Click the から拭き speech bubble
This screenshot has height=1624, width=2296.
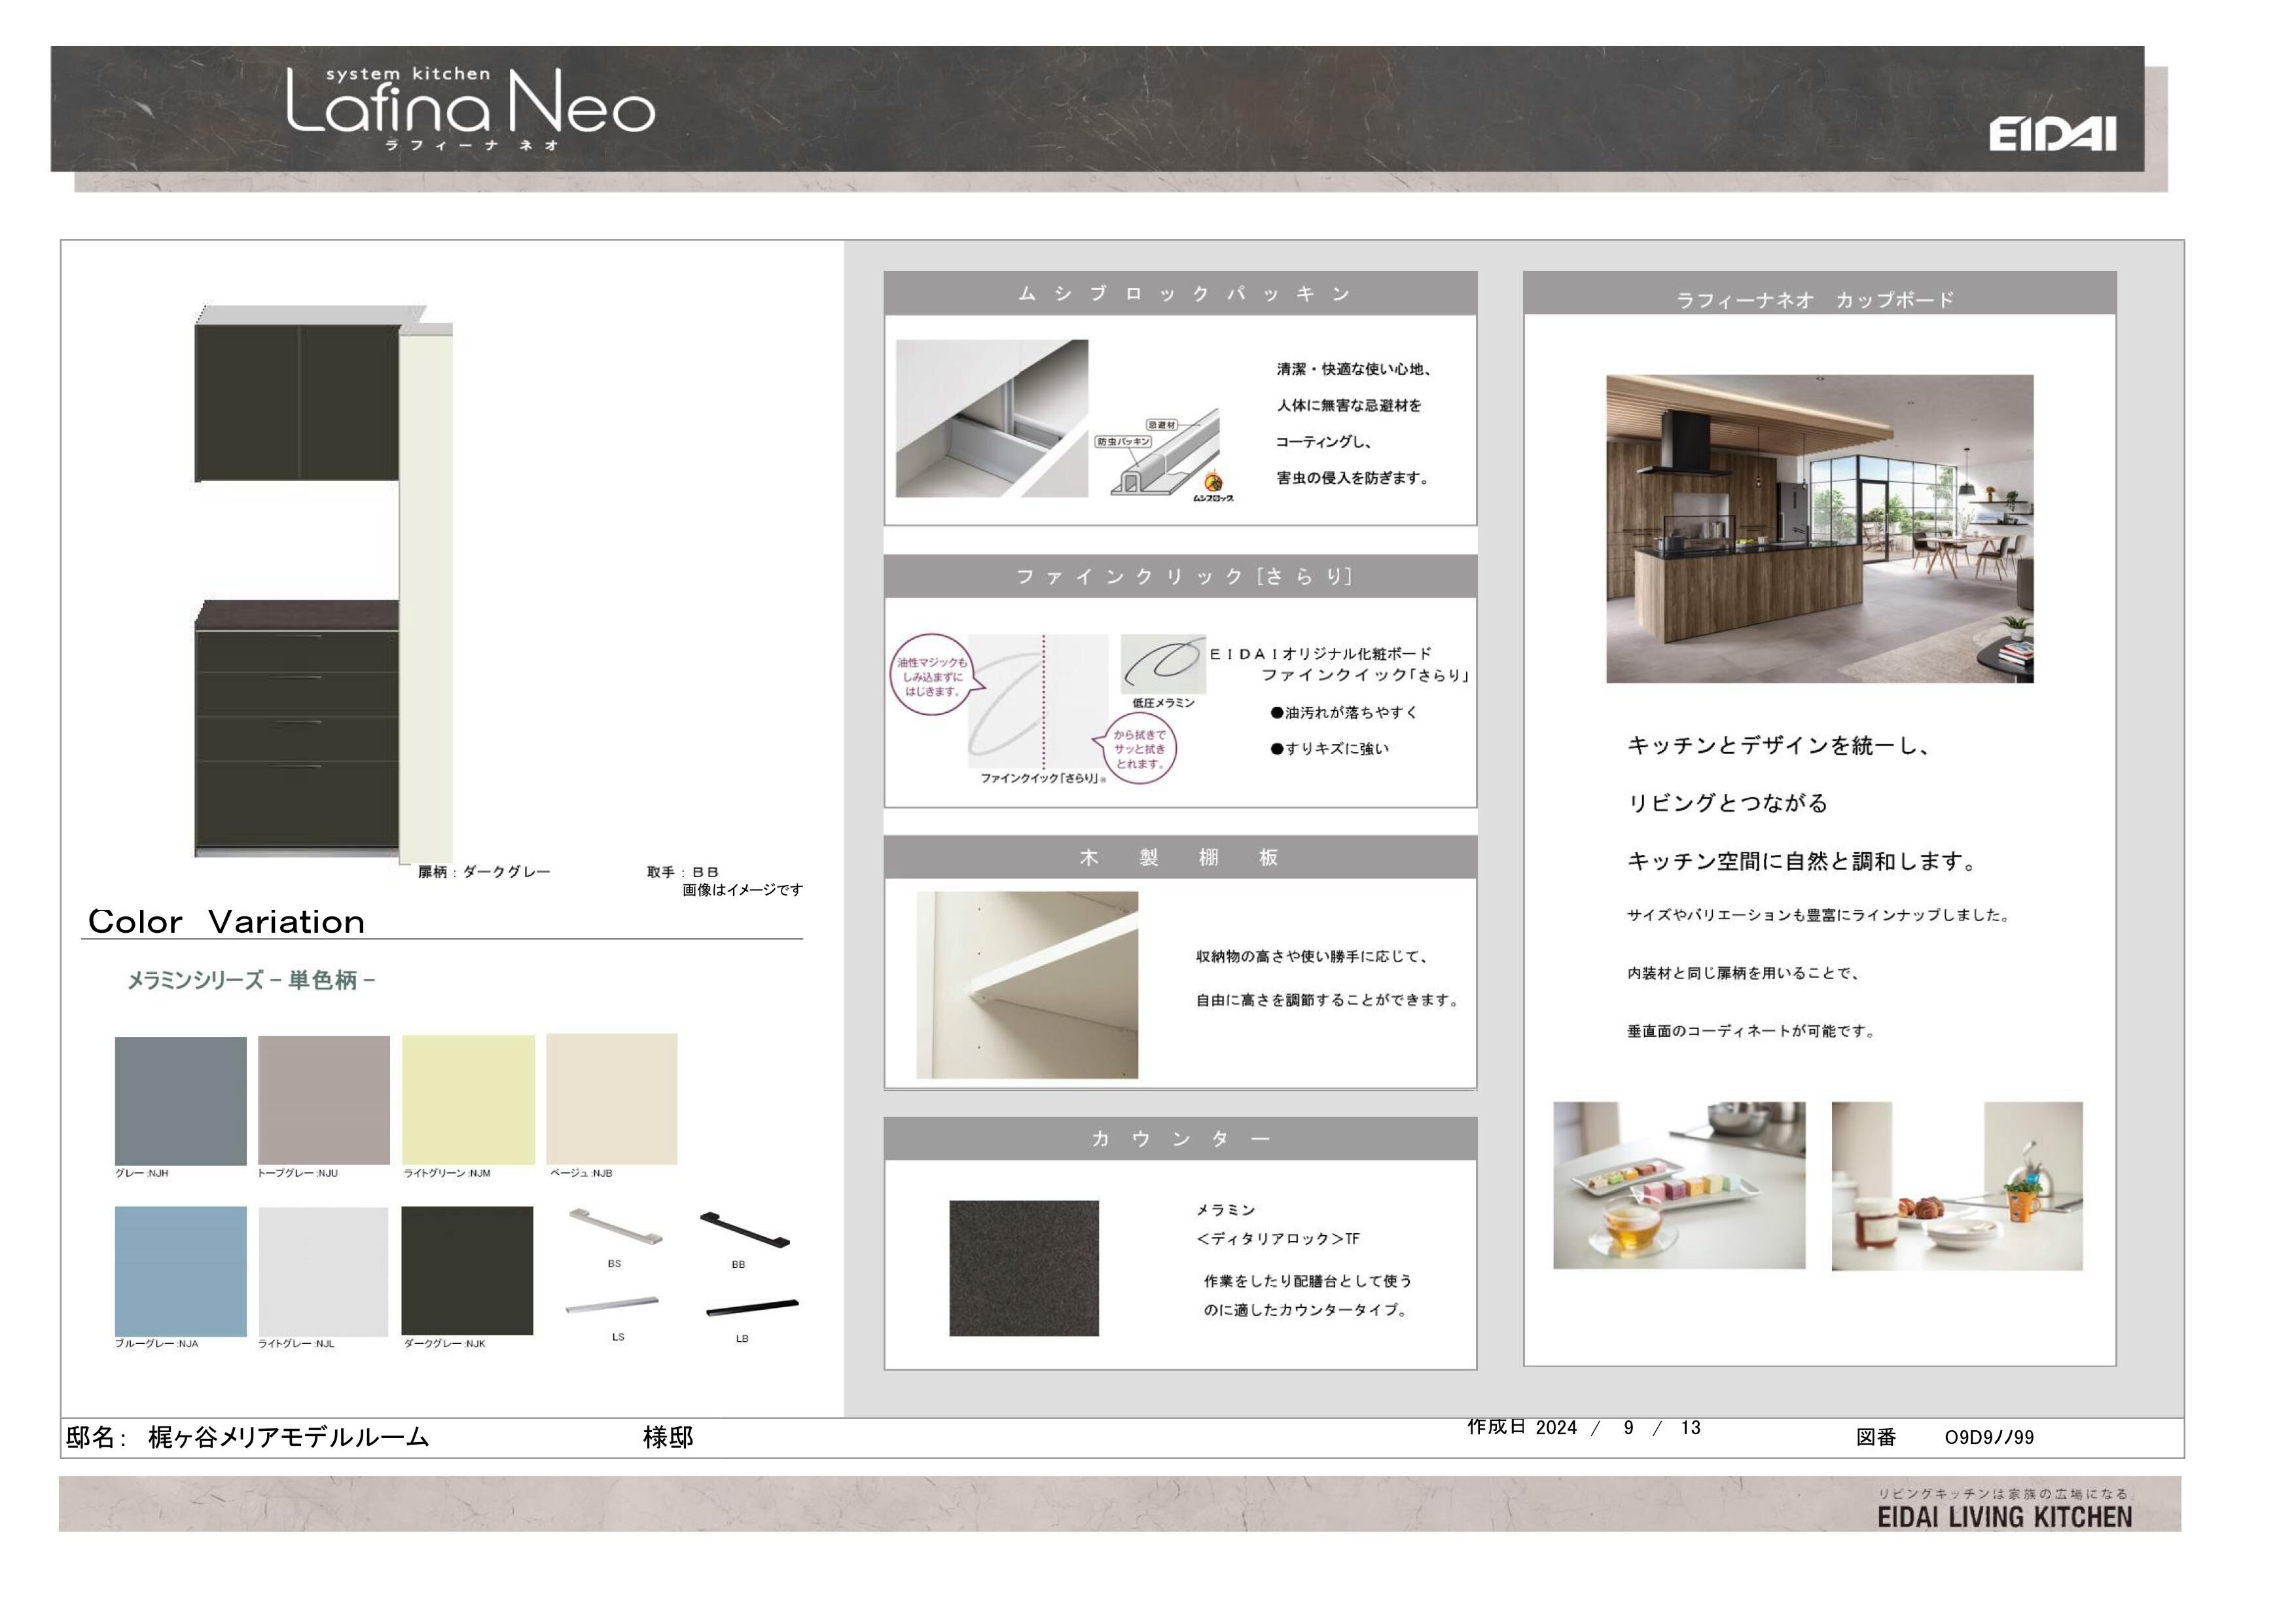pyautogui.click(x=1140, y=747)
